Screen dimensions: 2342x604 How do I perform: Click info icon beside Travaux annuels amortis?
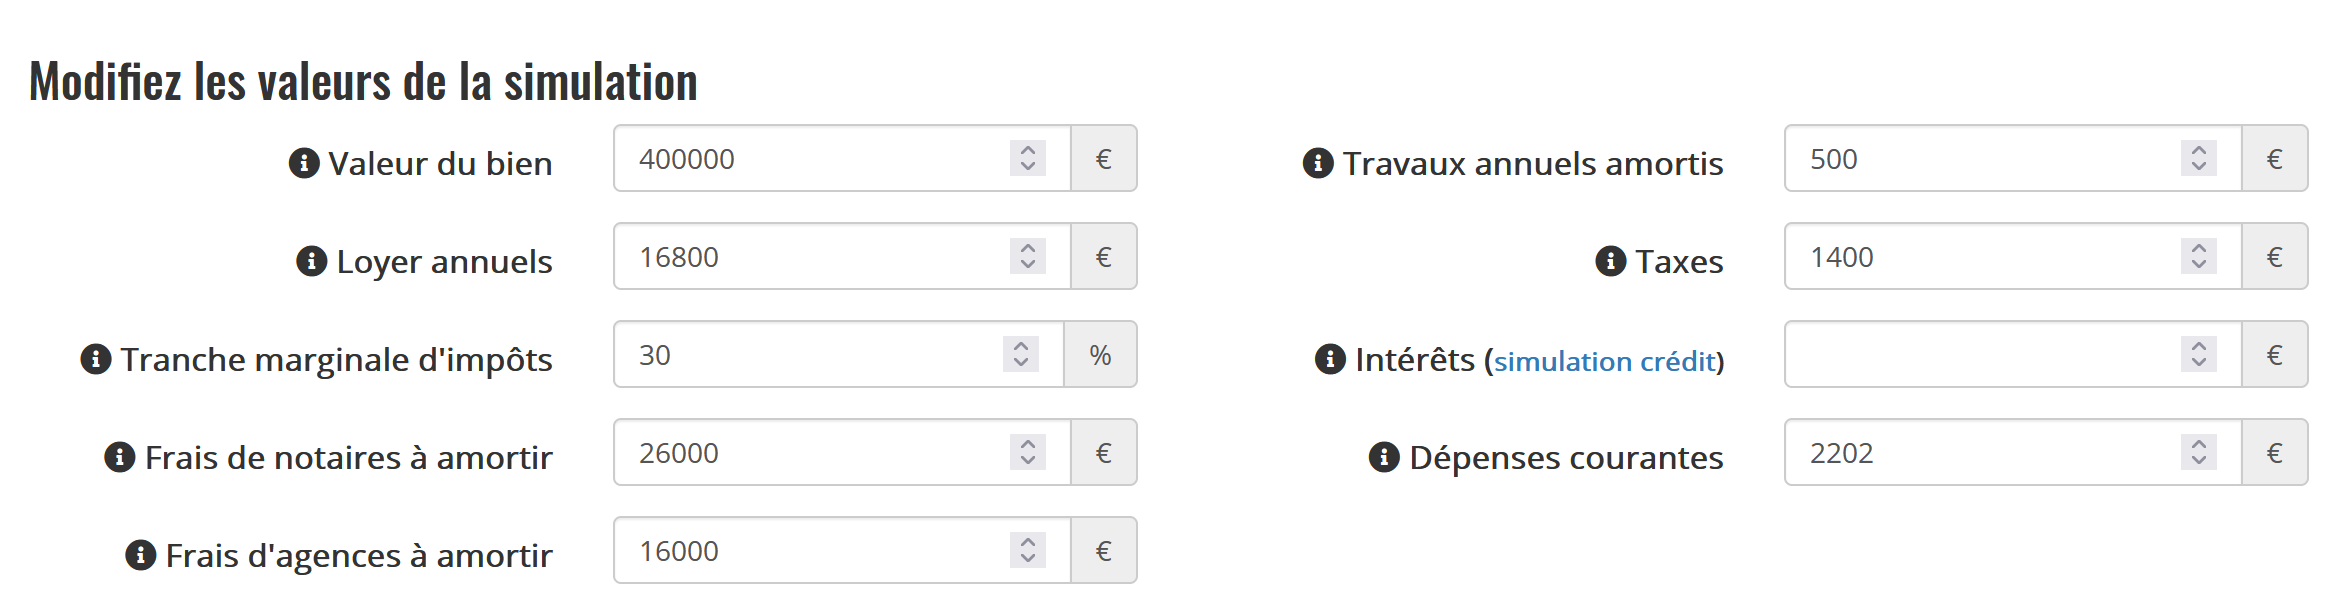[1318, 163]
